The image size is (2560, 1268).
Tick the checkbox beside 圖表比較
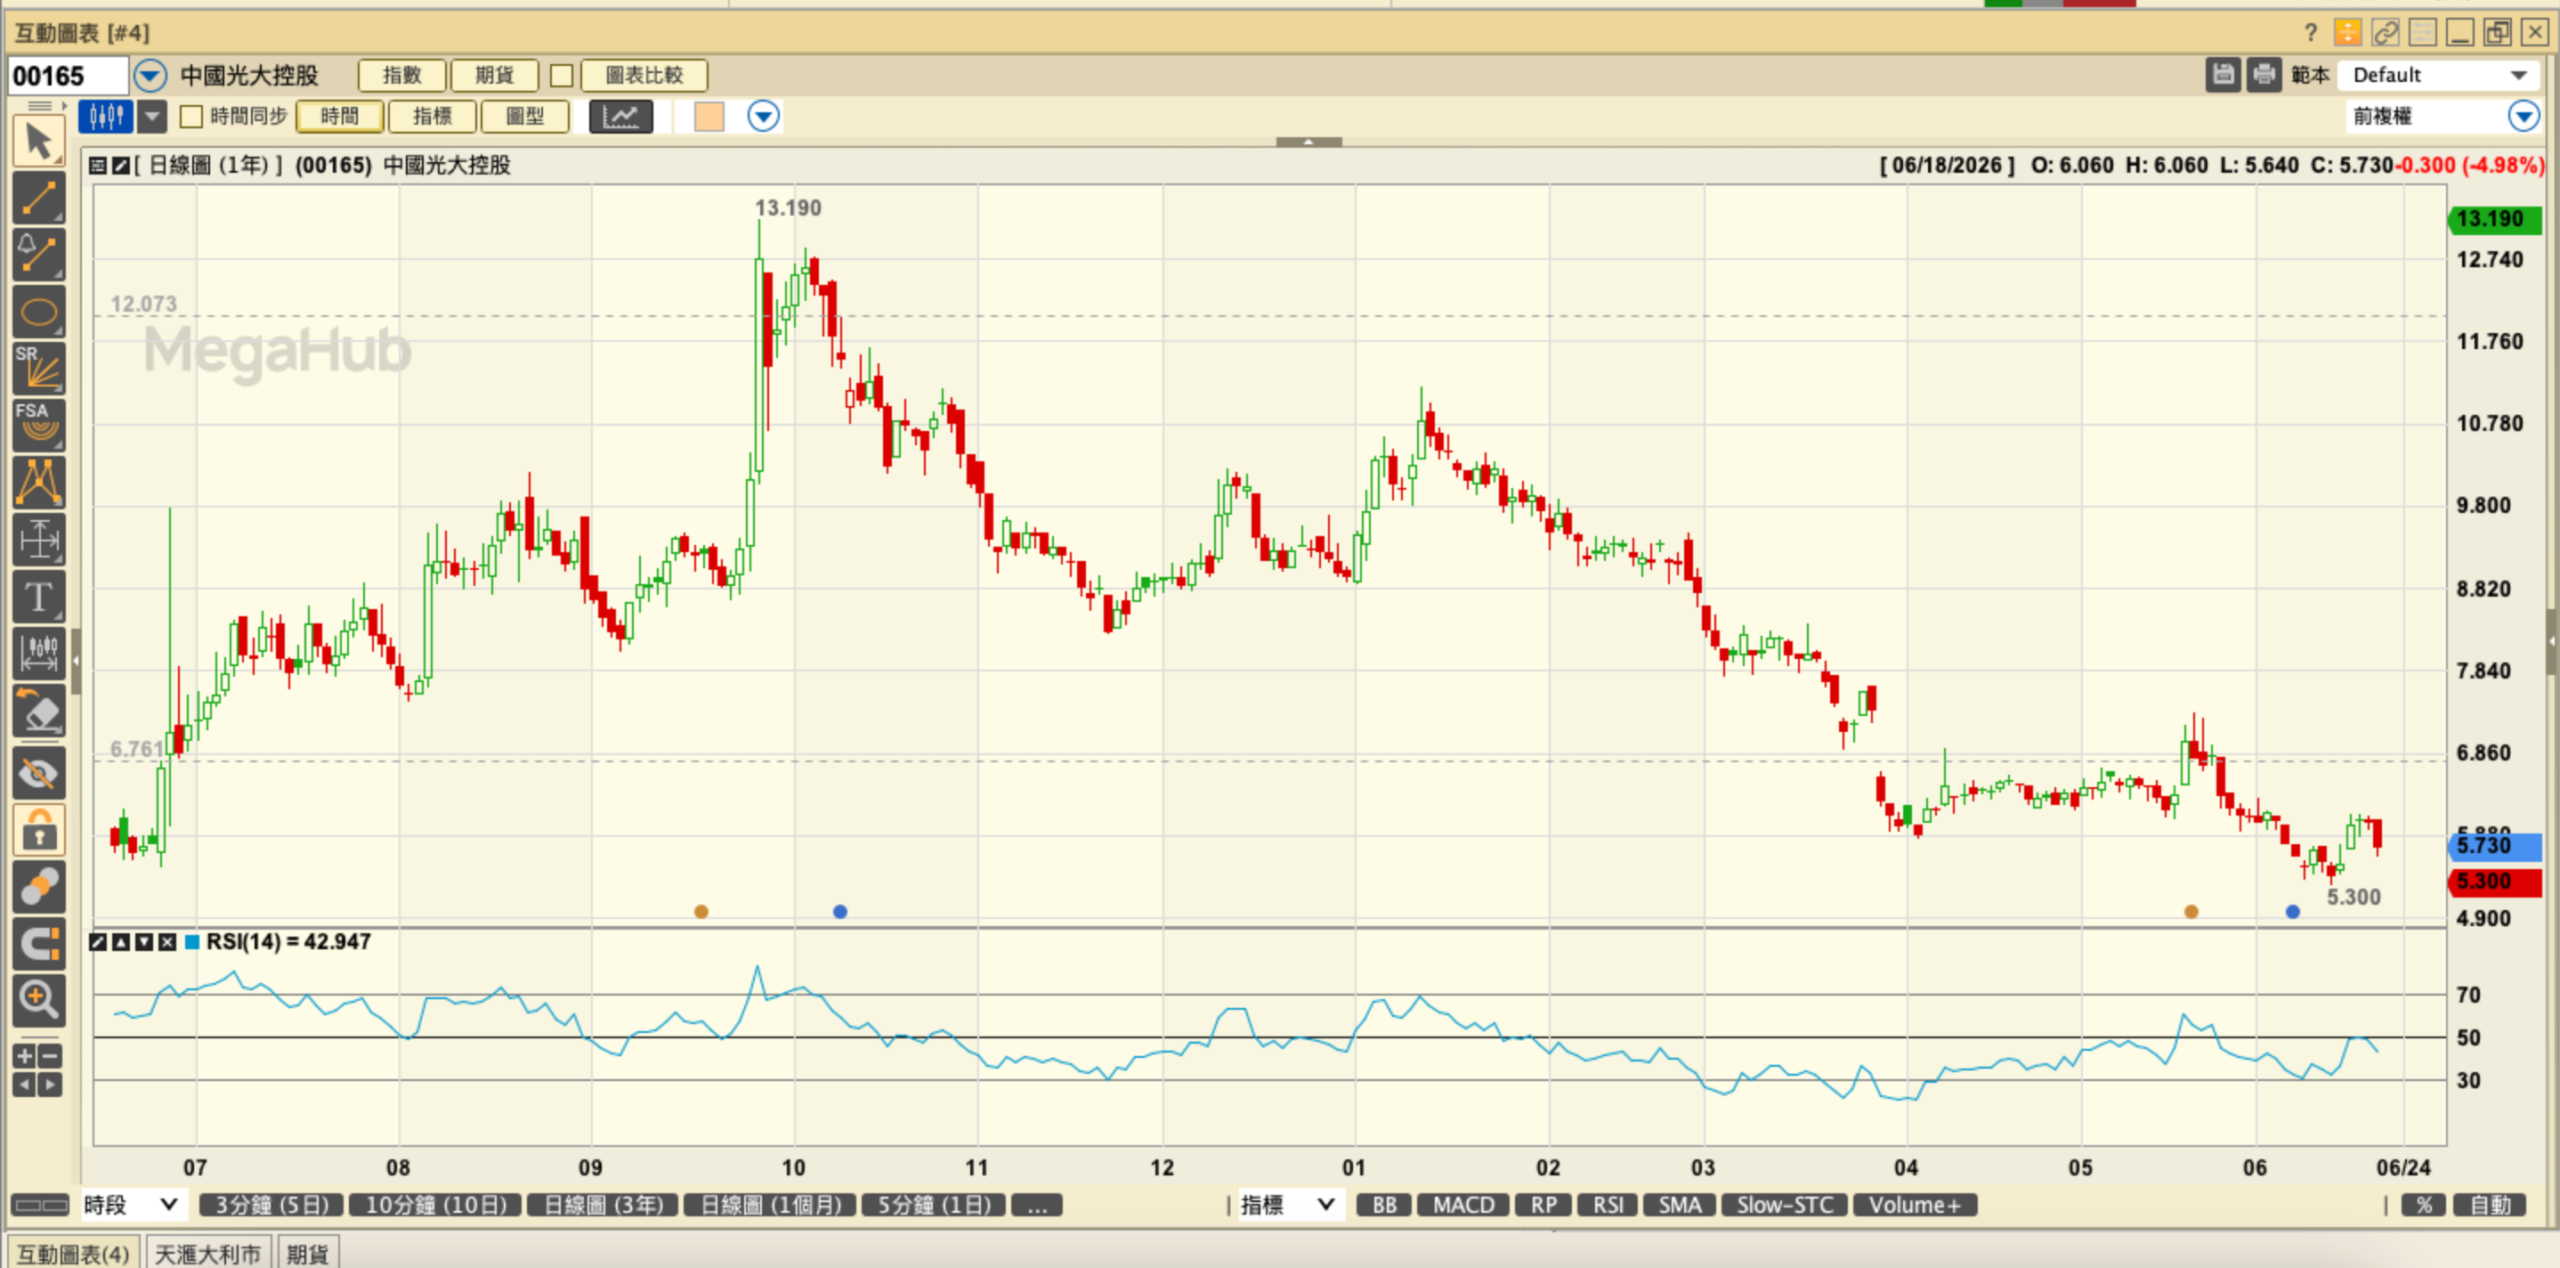(561, 76)
